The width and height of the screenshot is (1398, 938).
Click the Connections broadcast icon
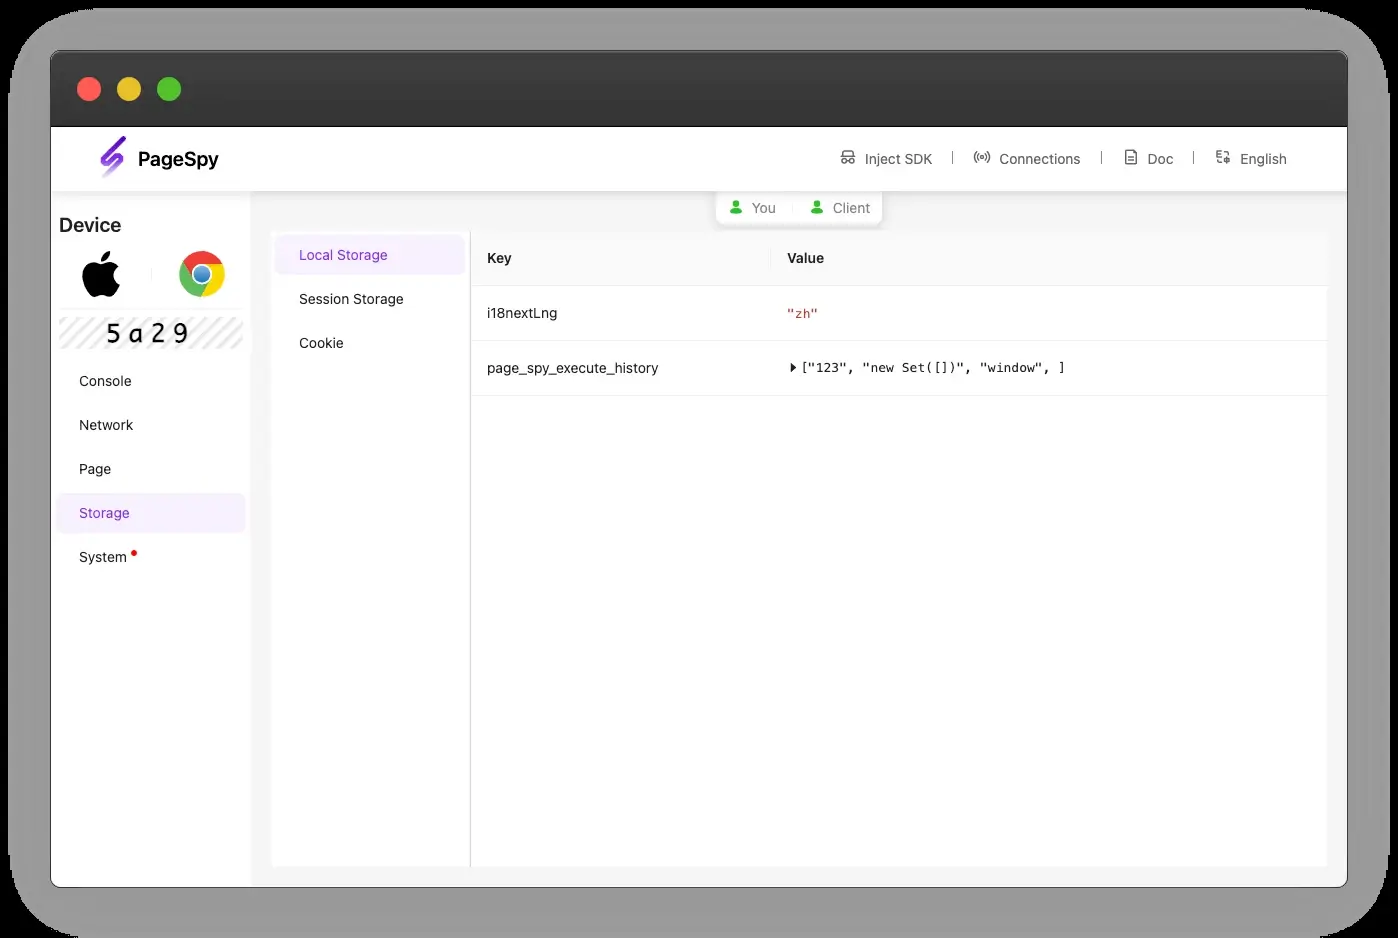(982, 157)
